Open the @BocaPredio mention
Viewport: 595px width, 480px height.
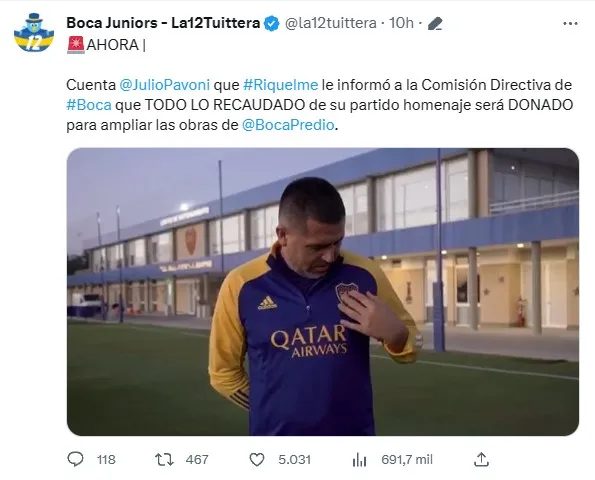pyautogui.click(x=288, y=125)
